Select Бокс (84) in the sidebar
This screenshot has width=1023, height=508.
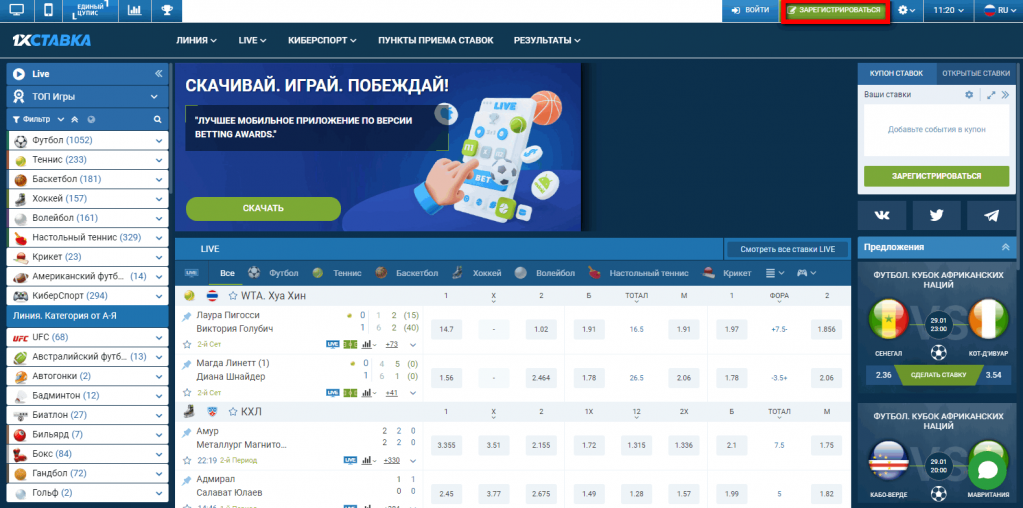point(88,453)
